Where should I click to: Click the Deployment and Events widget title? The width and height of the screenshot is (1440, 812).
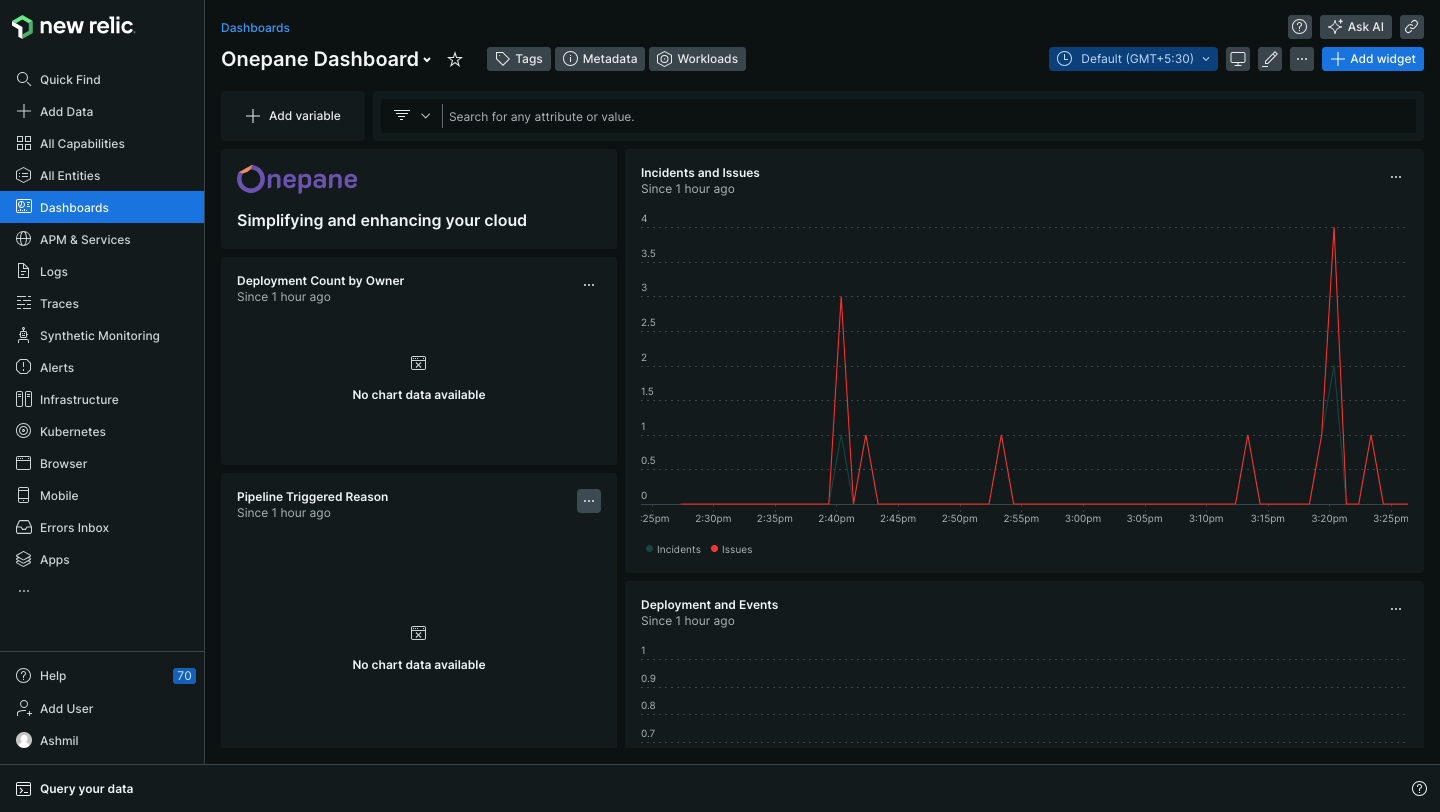pyautogui.click(x=709, y=605)
